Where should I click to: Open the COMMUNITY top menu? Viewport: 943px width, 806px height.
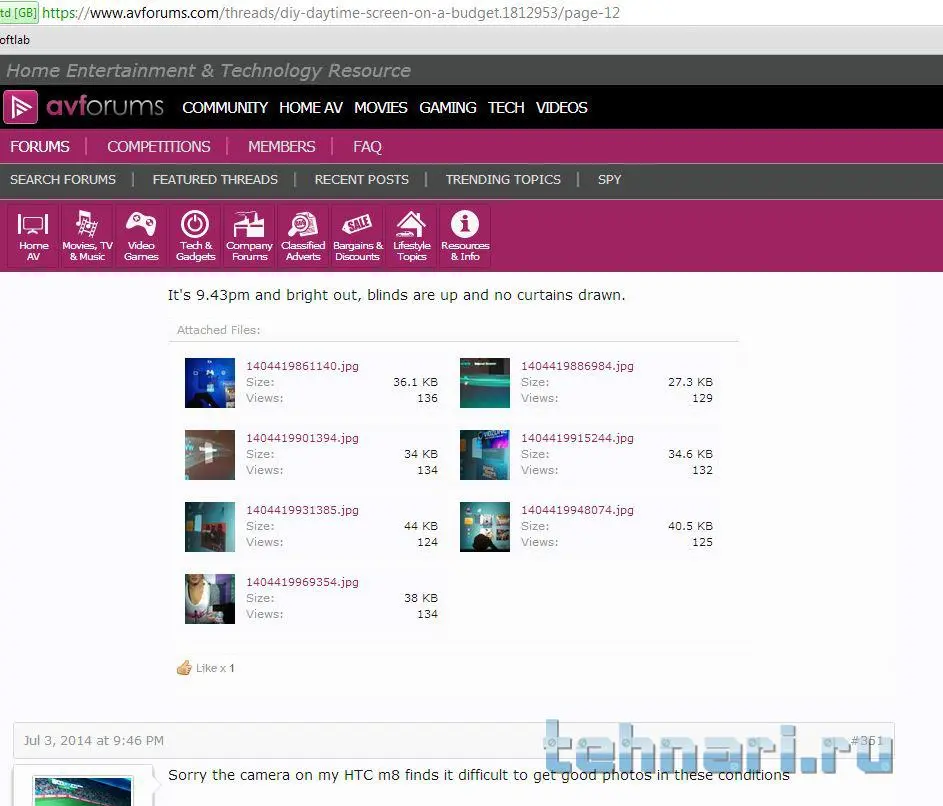point(225,108)
